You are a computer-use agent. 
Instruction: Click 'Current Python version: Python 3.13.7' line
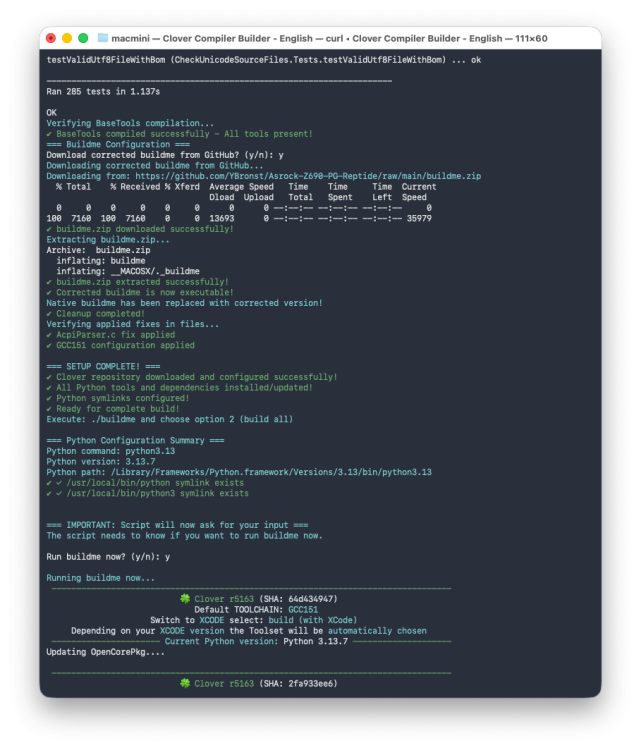(256, 641)
